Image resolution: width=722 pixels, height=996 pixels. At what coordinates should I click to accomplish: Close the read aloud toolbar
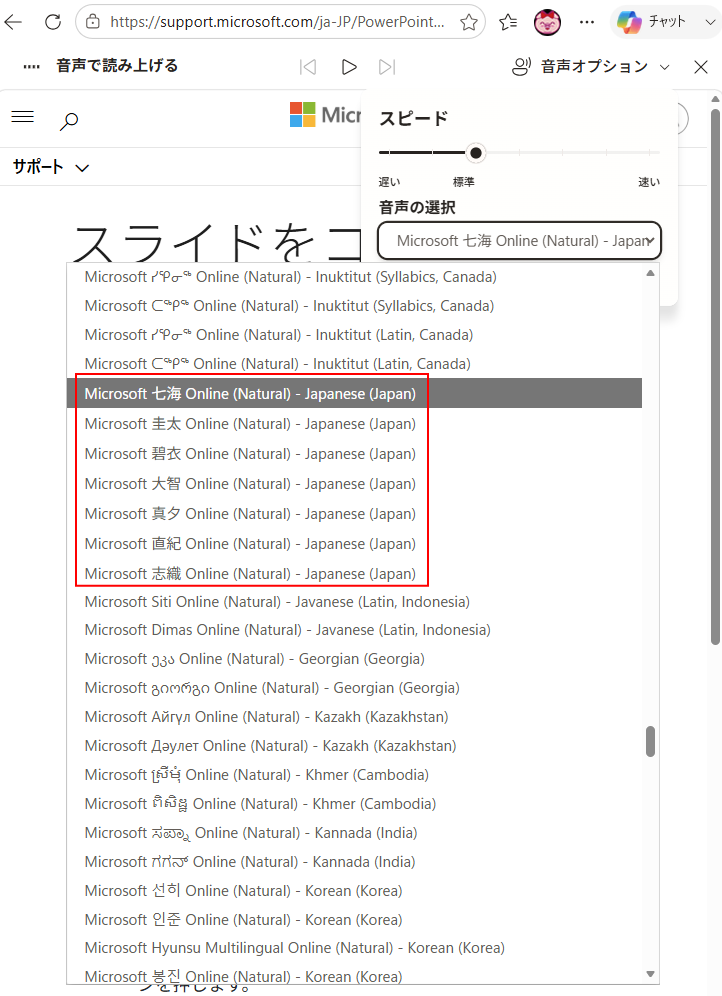[x=701, y=67]
